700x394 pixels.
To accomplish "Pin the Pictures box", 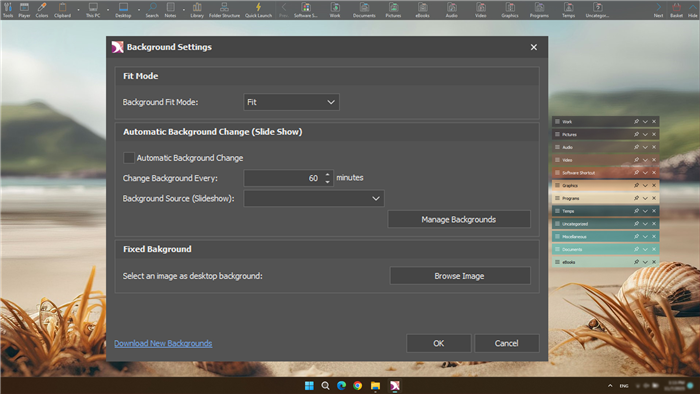I will (x=636, y=134).
